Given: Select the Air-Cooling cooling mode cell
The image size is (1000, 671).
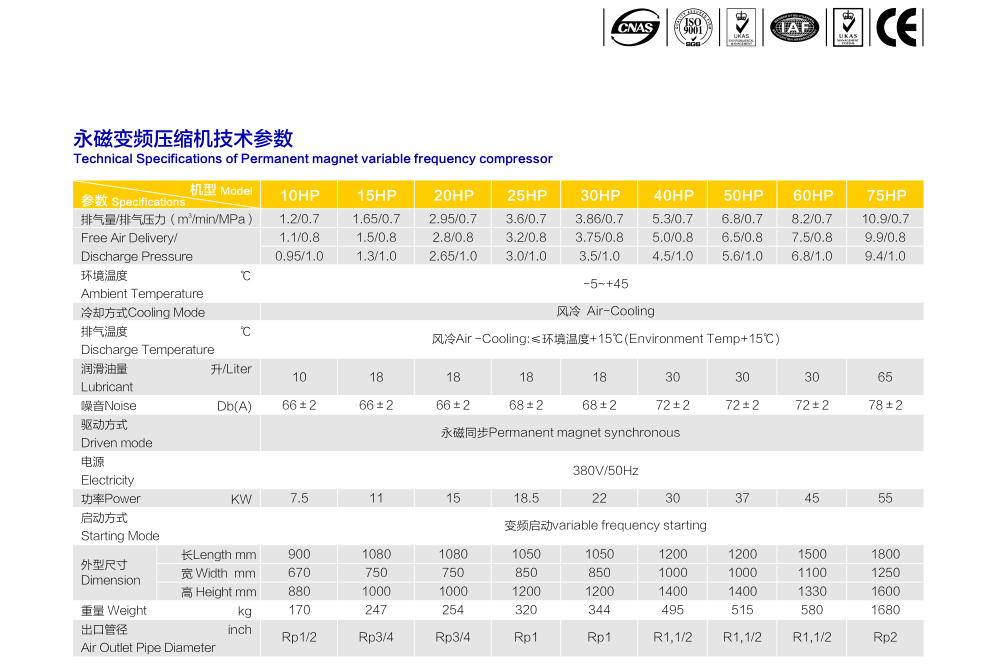Looking at the screenshot, I should point(605,311).
